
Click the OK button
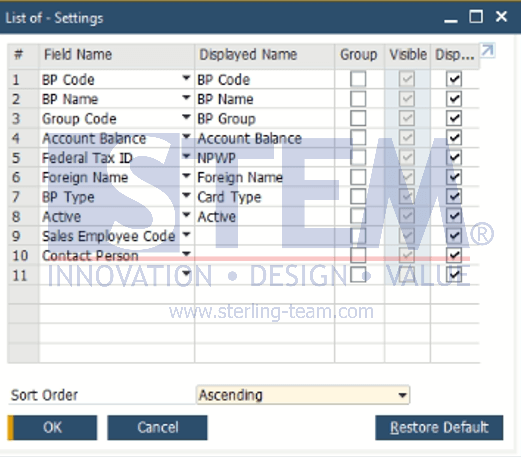pos(52,428)
